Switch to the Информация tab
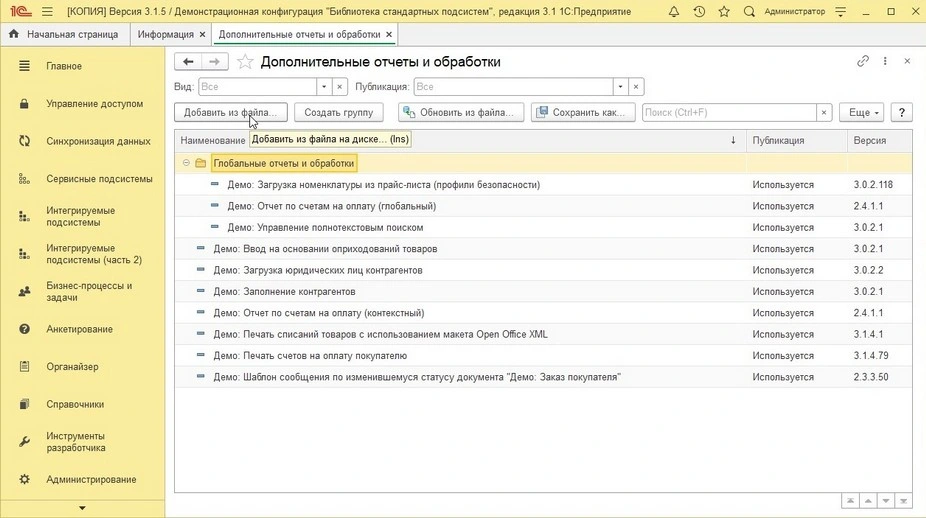Screen dimensions: 926x518 pos(165,34)
